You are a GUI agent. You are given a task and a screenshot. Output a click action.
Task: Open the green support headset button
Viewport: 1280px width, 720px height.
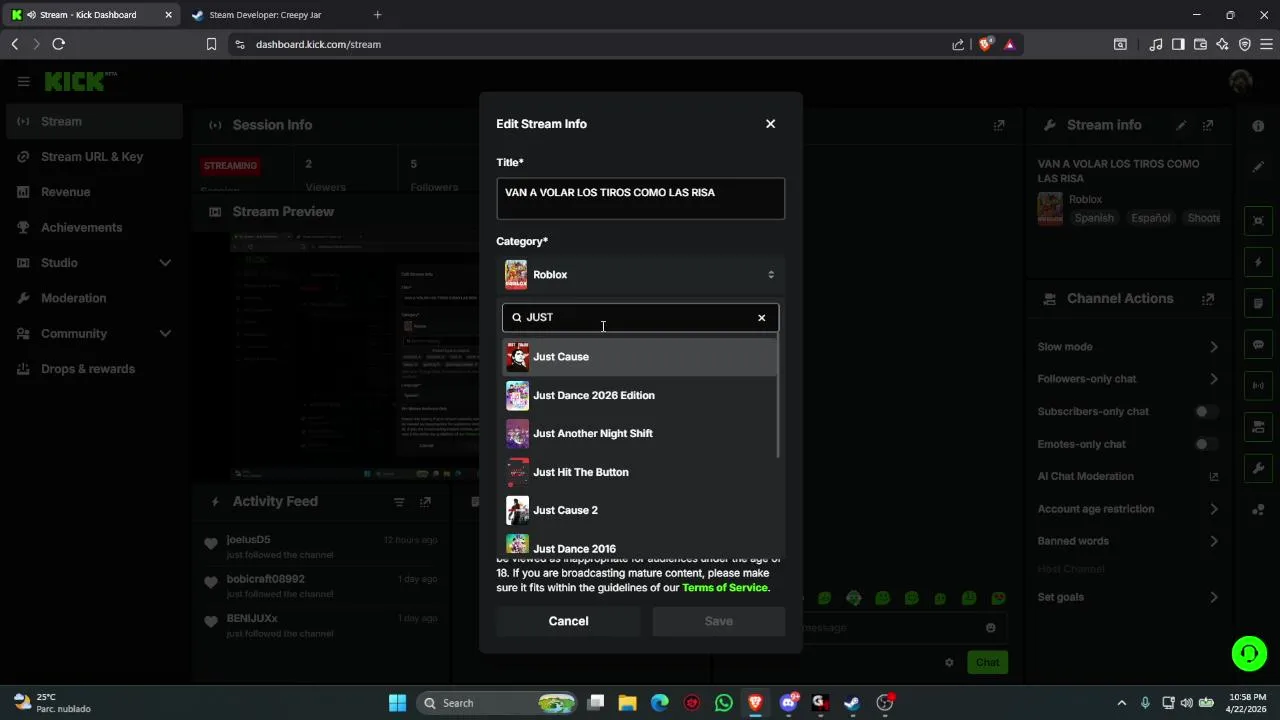1249,654
